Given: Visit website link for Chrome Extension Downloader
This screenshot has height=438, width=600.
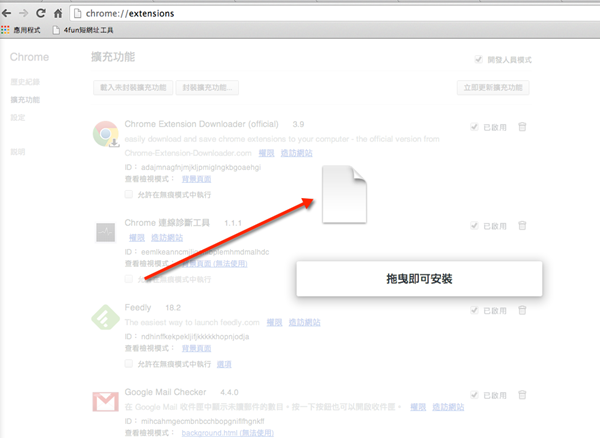Looking at the screenshot, I should pyautogui.click(x=297, y=153).
